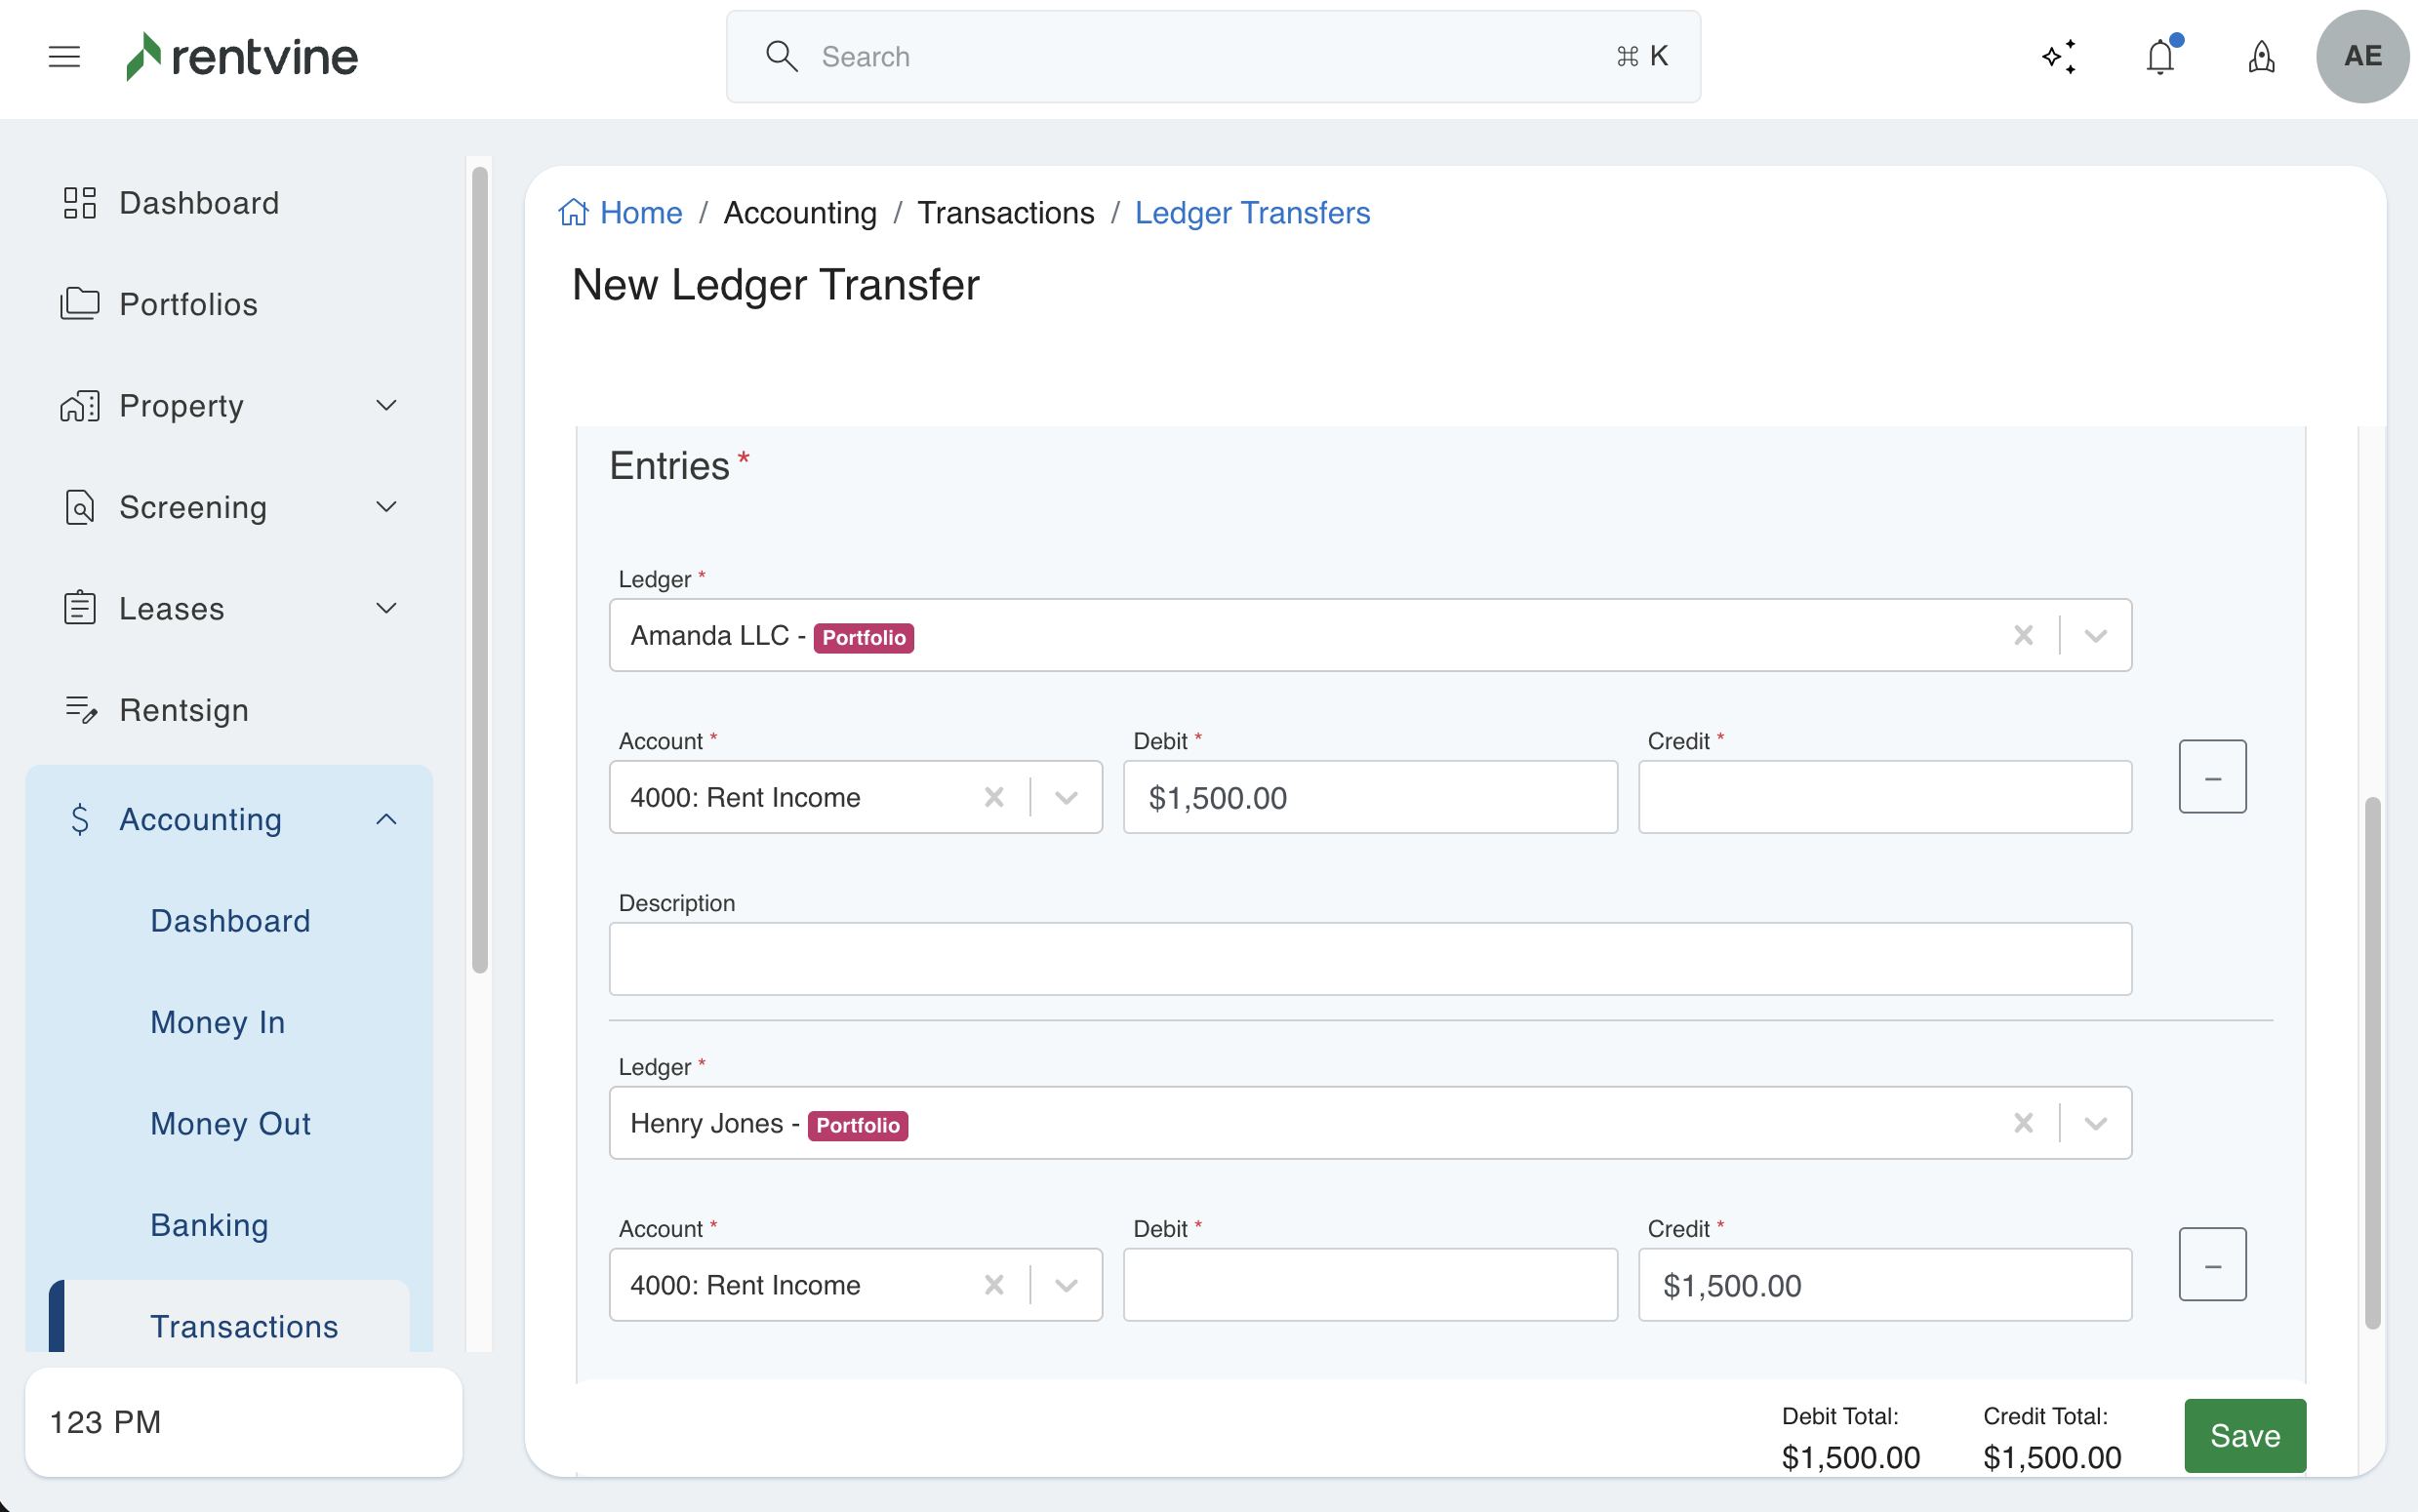Remove the first entry with minus button
Image resolution: width=2418 pixels, height=1512 pixels.
2212,777
